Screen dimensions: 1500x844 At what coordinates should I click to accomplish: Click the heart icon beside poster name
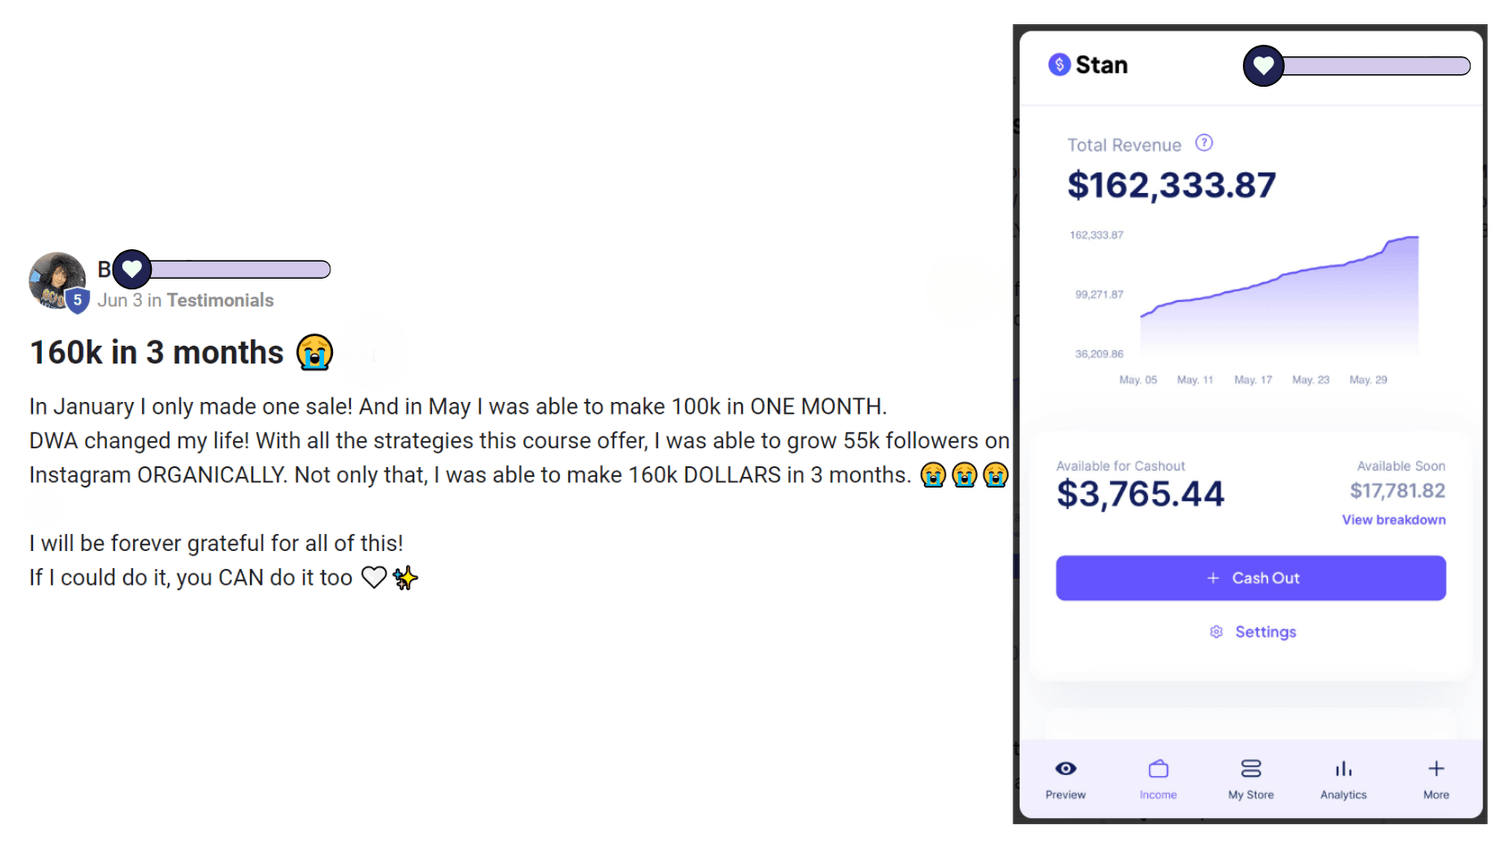132,269
